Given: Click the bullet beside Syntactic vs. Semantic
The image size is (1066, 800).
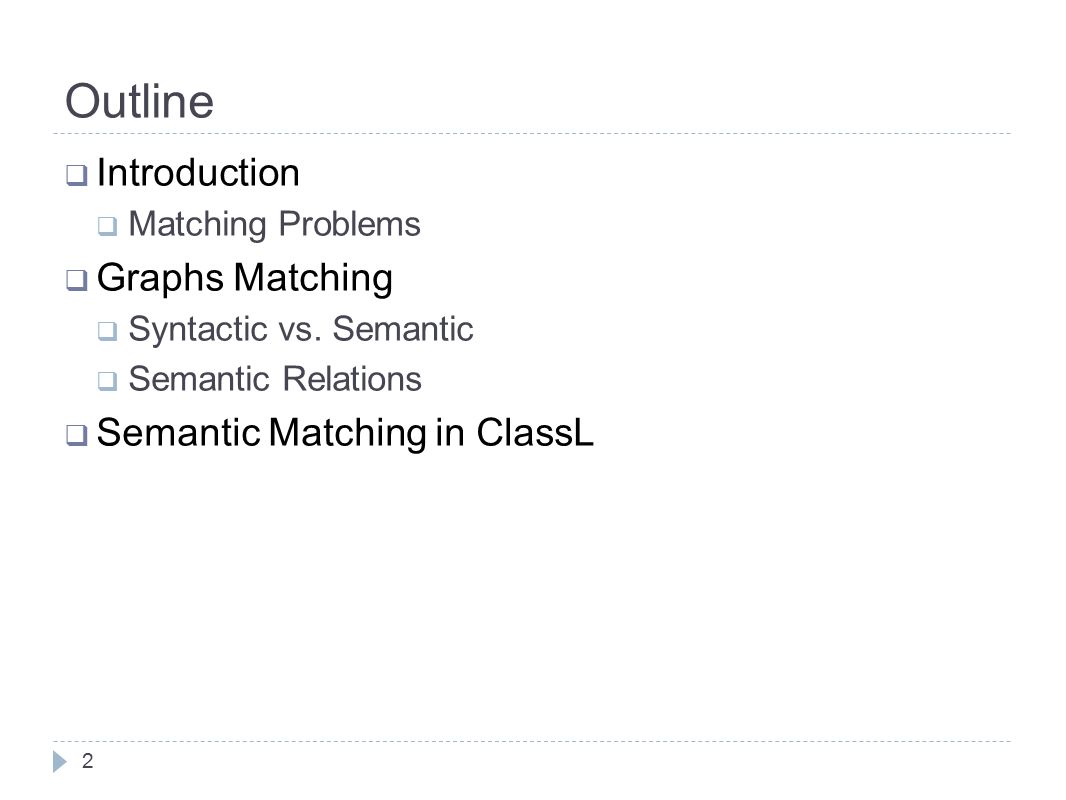Looking at the screenshot, I should click(x=107, y=331).
